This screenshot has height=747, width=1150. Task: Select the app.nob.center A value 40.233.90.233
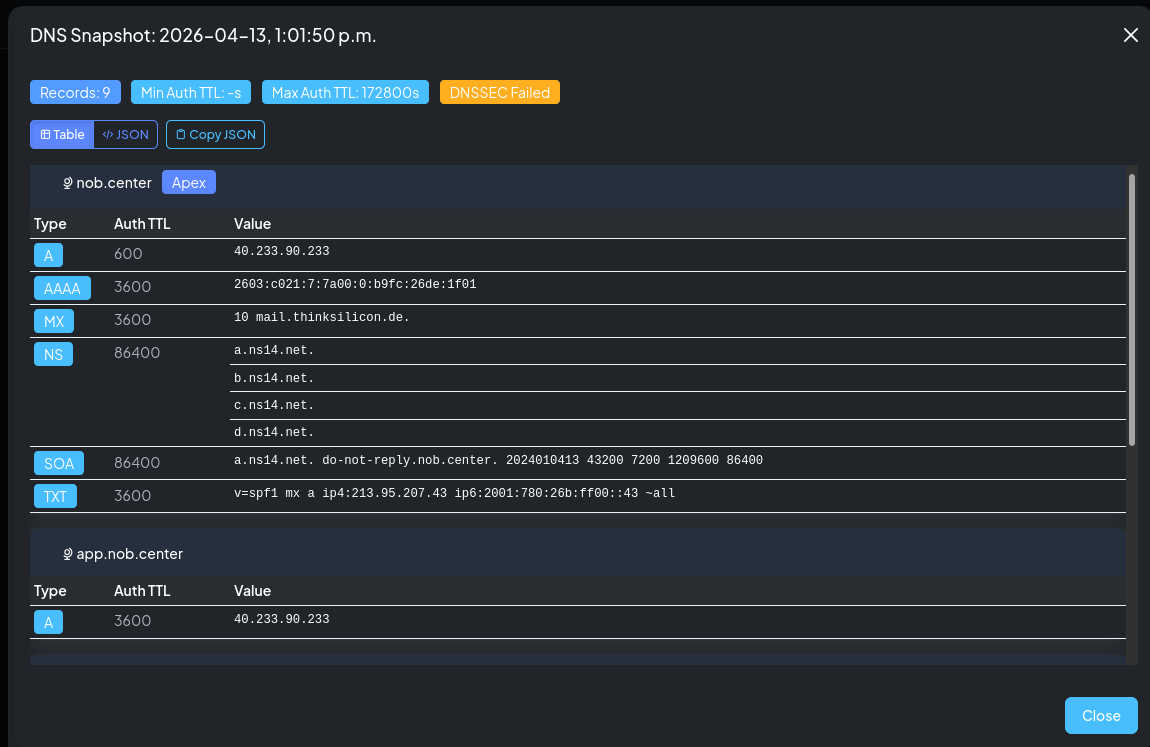pyautogui.click(x=282, y=619)
